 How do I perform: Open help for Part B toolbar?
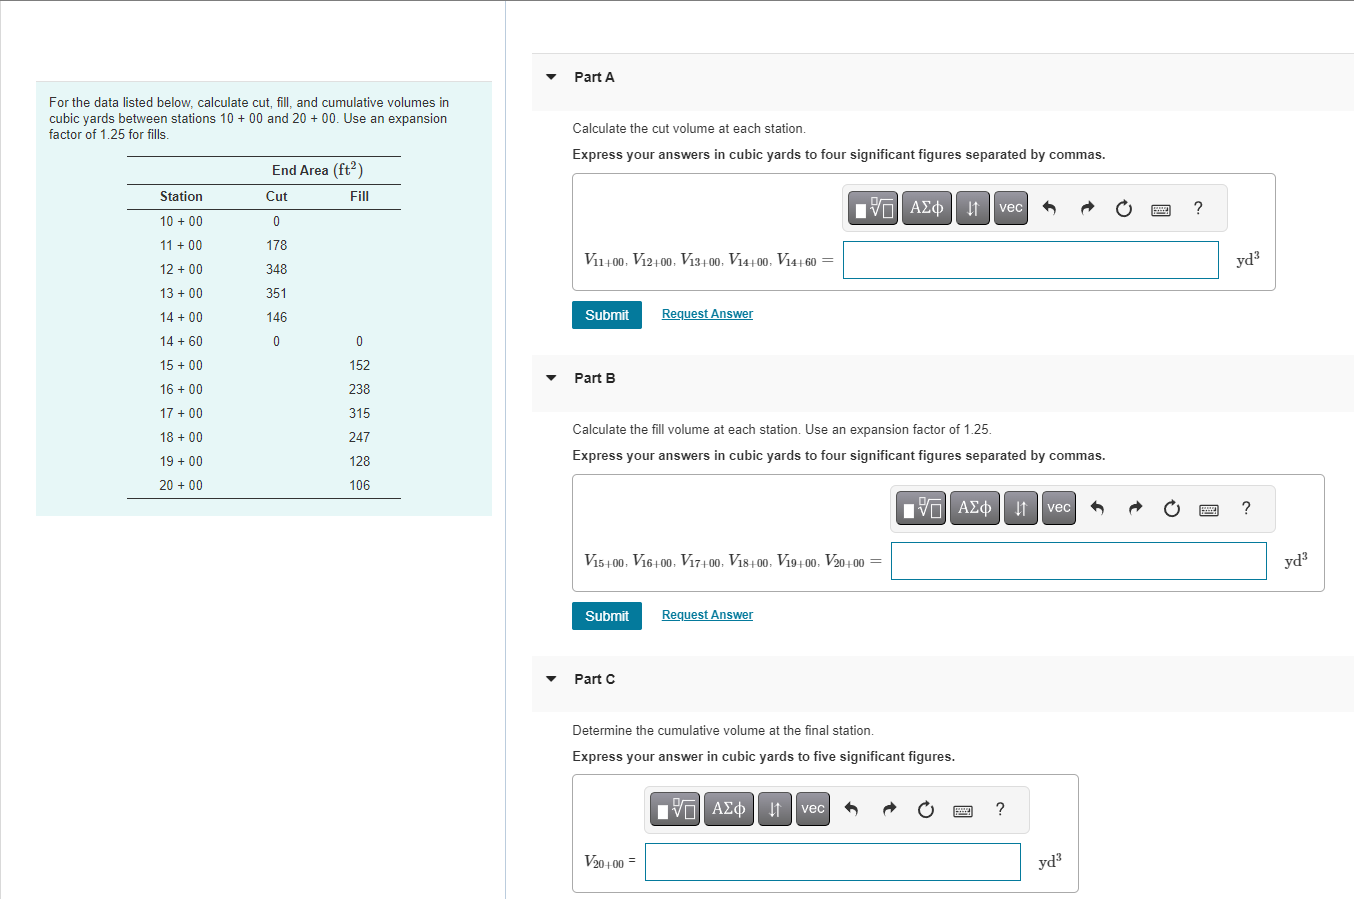1246,509
